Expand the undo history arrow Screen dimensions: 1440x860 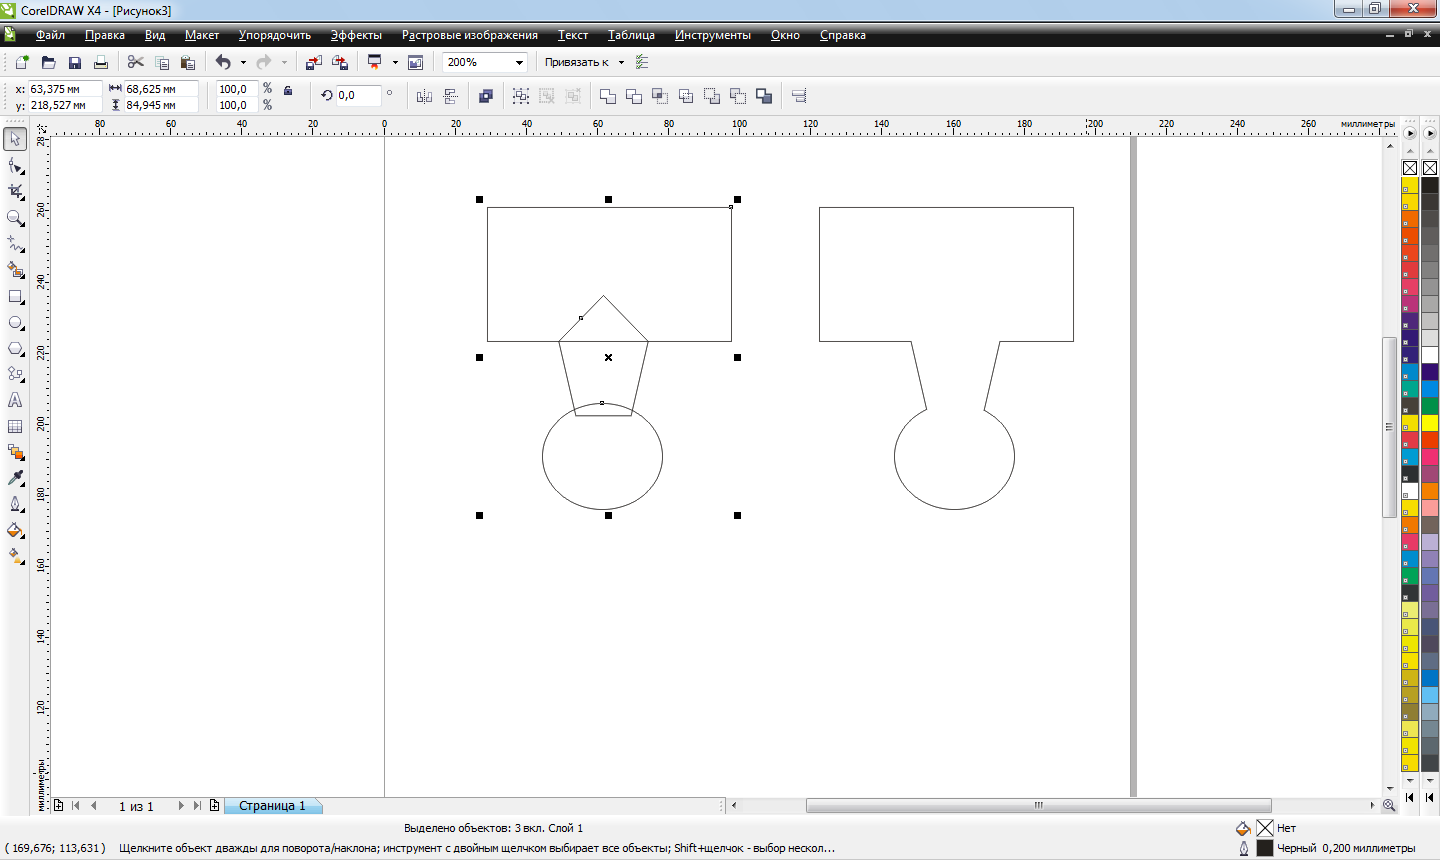click(x=243, y=62)
